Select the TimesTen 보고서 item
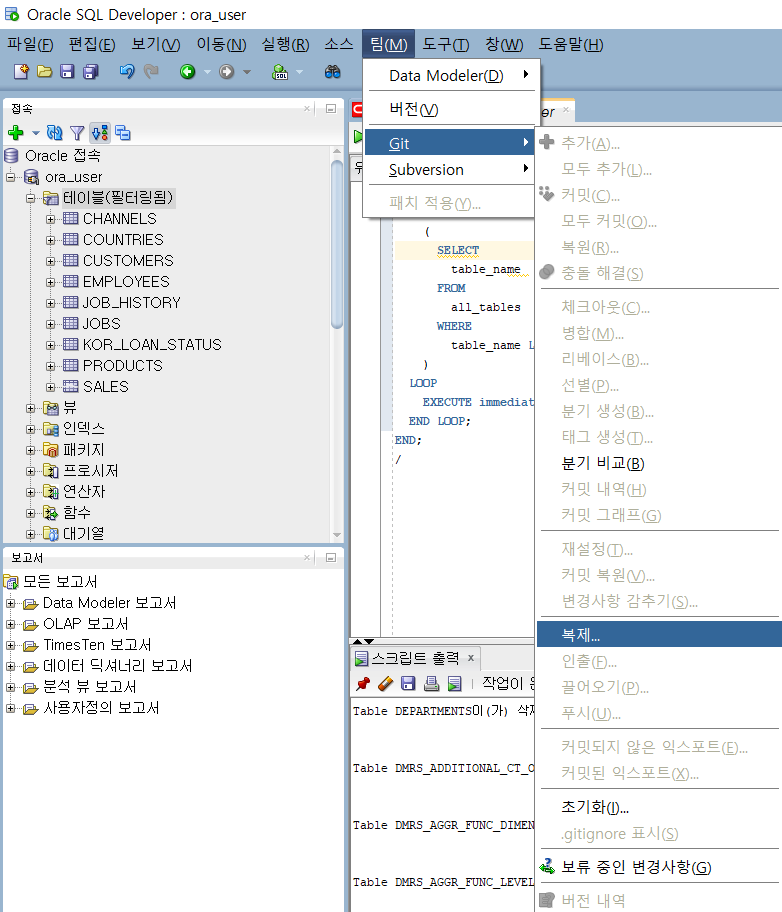The width and height of the screenshot is (782, 912). [97, 645]
